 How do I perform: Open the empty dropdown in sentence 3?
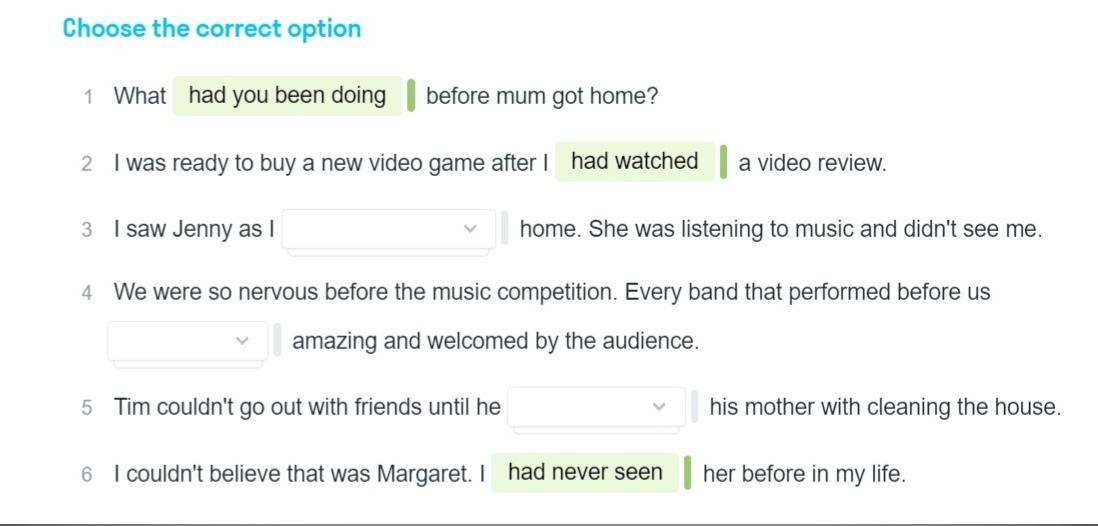click(x=388, y=229)
